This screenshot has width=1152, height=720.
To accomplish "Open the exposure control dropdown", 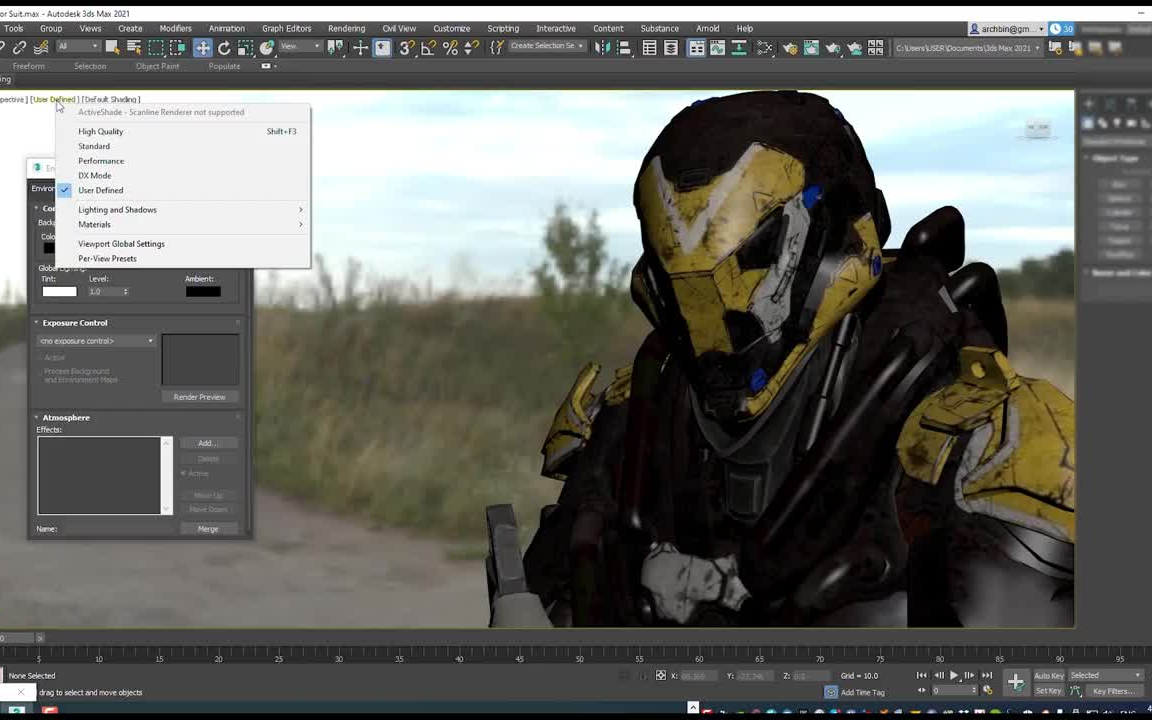I will [95, 340].
